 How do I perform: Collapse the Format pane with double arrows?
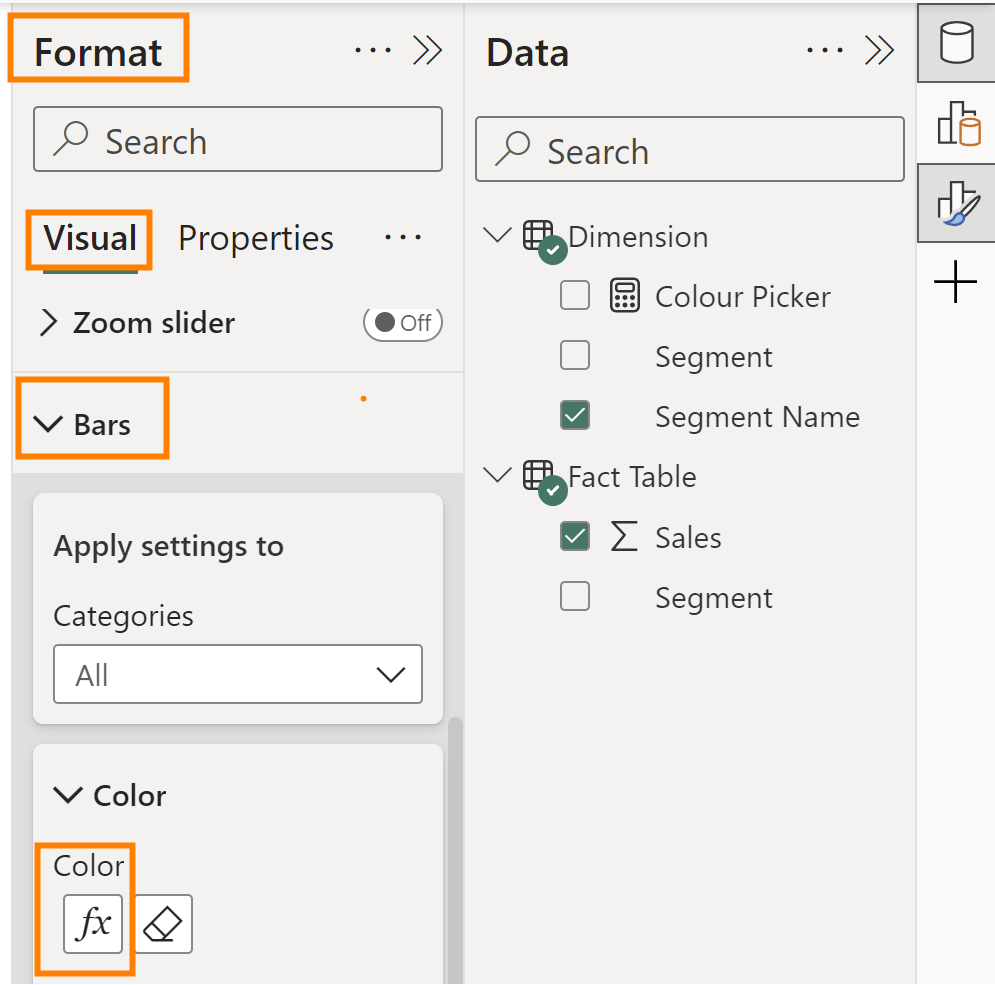click(x=428, y=51)
